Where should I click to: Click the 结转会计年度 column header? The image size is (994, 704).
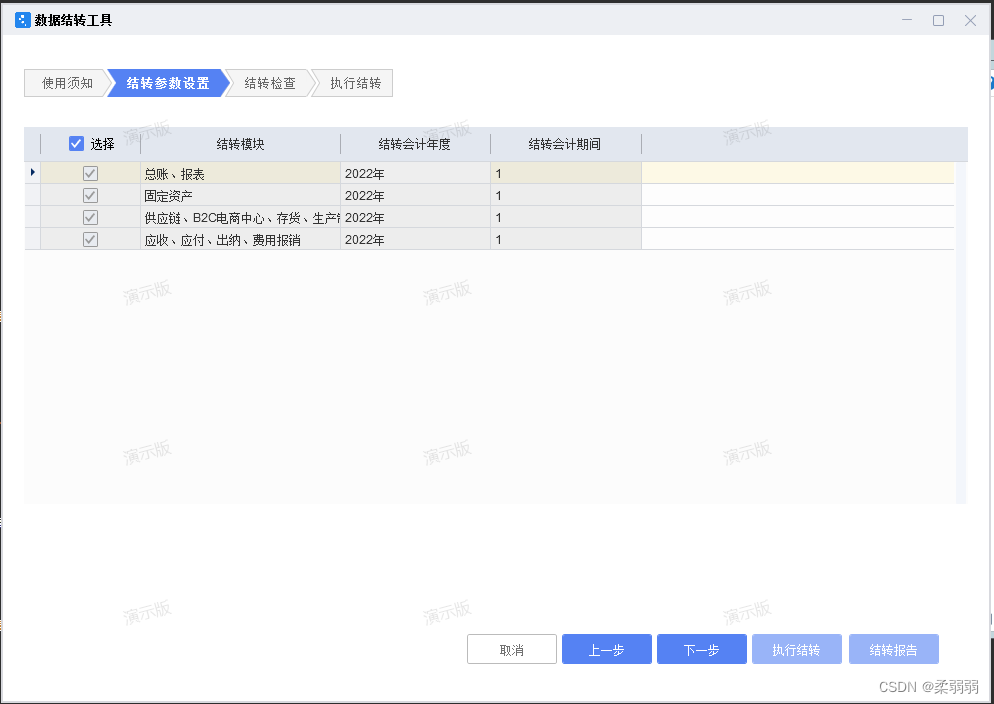coord(414,143)
